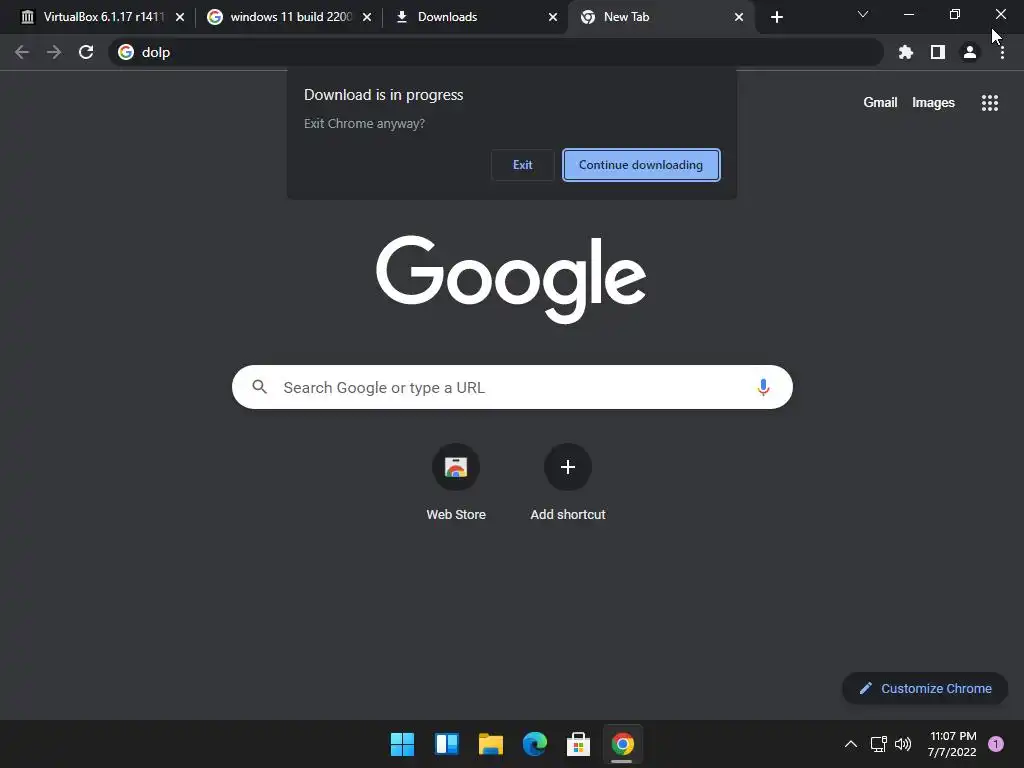Click the address bar containing dolp

pos(496,52)
